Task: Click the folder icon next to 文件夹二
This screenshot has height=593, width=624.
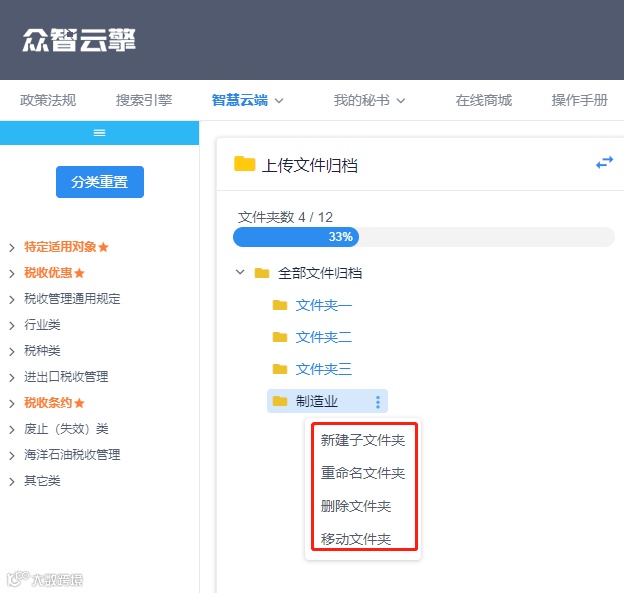Action: click(280, 337)
